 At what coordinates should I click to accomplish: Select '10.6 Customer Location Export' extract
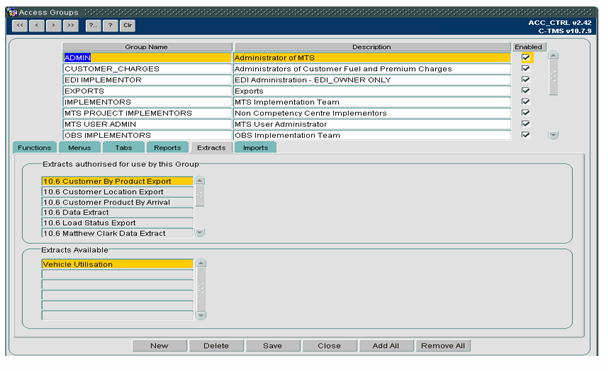tap(117, 192)
